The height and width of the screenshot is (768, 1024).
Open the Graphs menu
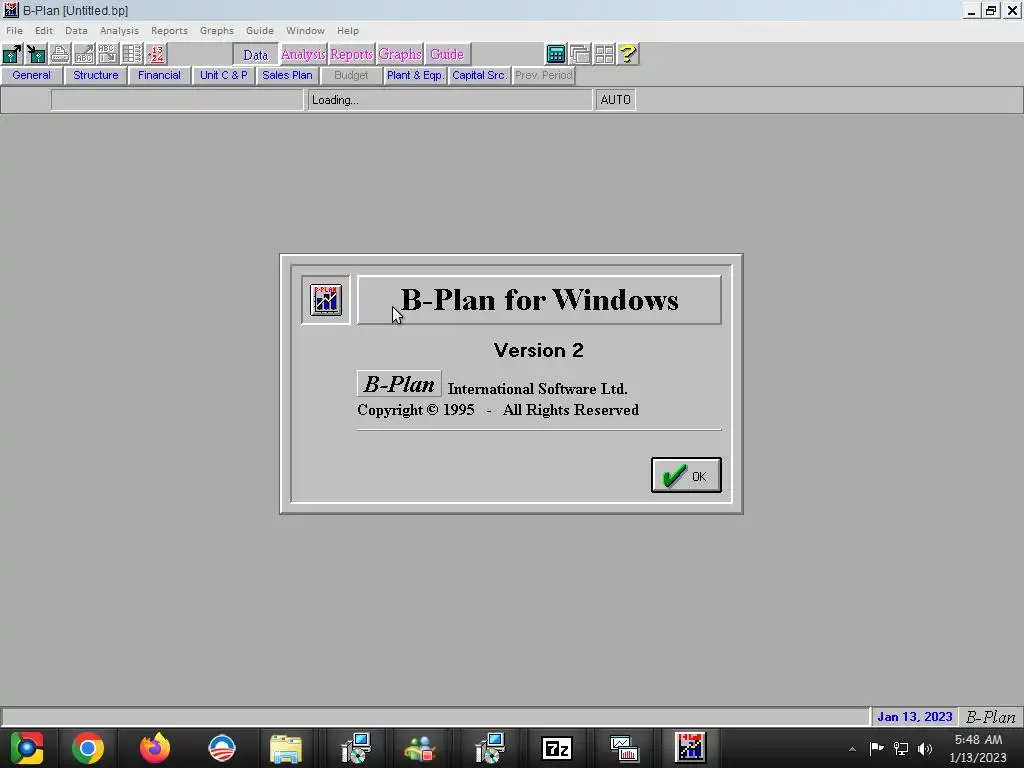click(x=217, y=31)
